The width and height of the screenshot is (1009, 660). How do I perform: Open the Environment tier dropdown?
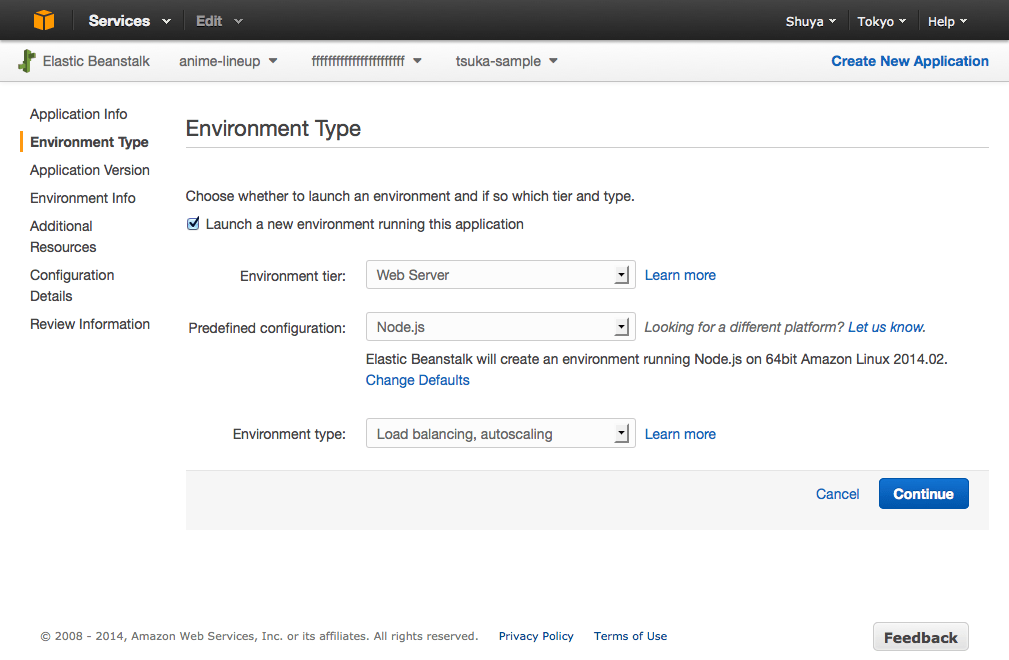(x=500, y=275)
